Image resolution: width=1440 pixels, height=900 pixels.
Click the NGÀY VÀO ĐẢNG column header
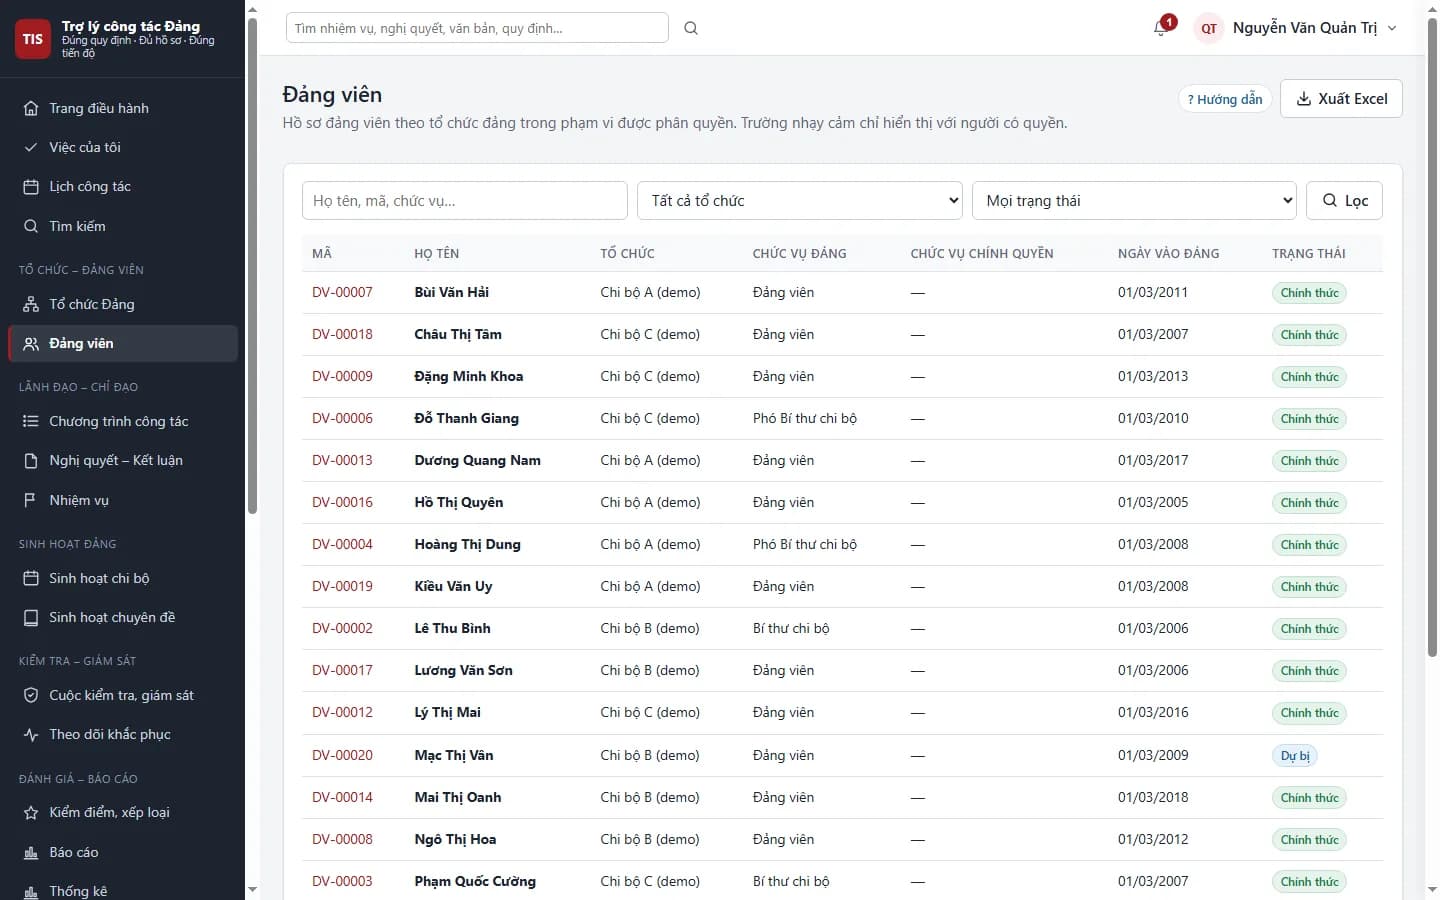pyautogui.click(x=1169, y=254)
